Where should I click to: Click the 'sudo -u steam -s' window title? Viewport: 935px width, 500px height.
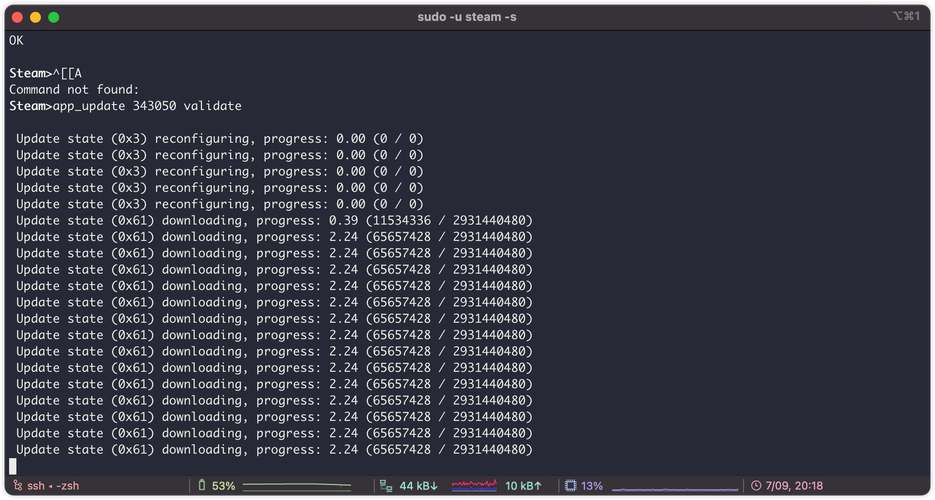[x=467, y=17]
